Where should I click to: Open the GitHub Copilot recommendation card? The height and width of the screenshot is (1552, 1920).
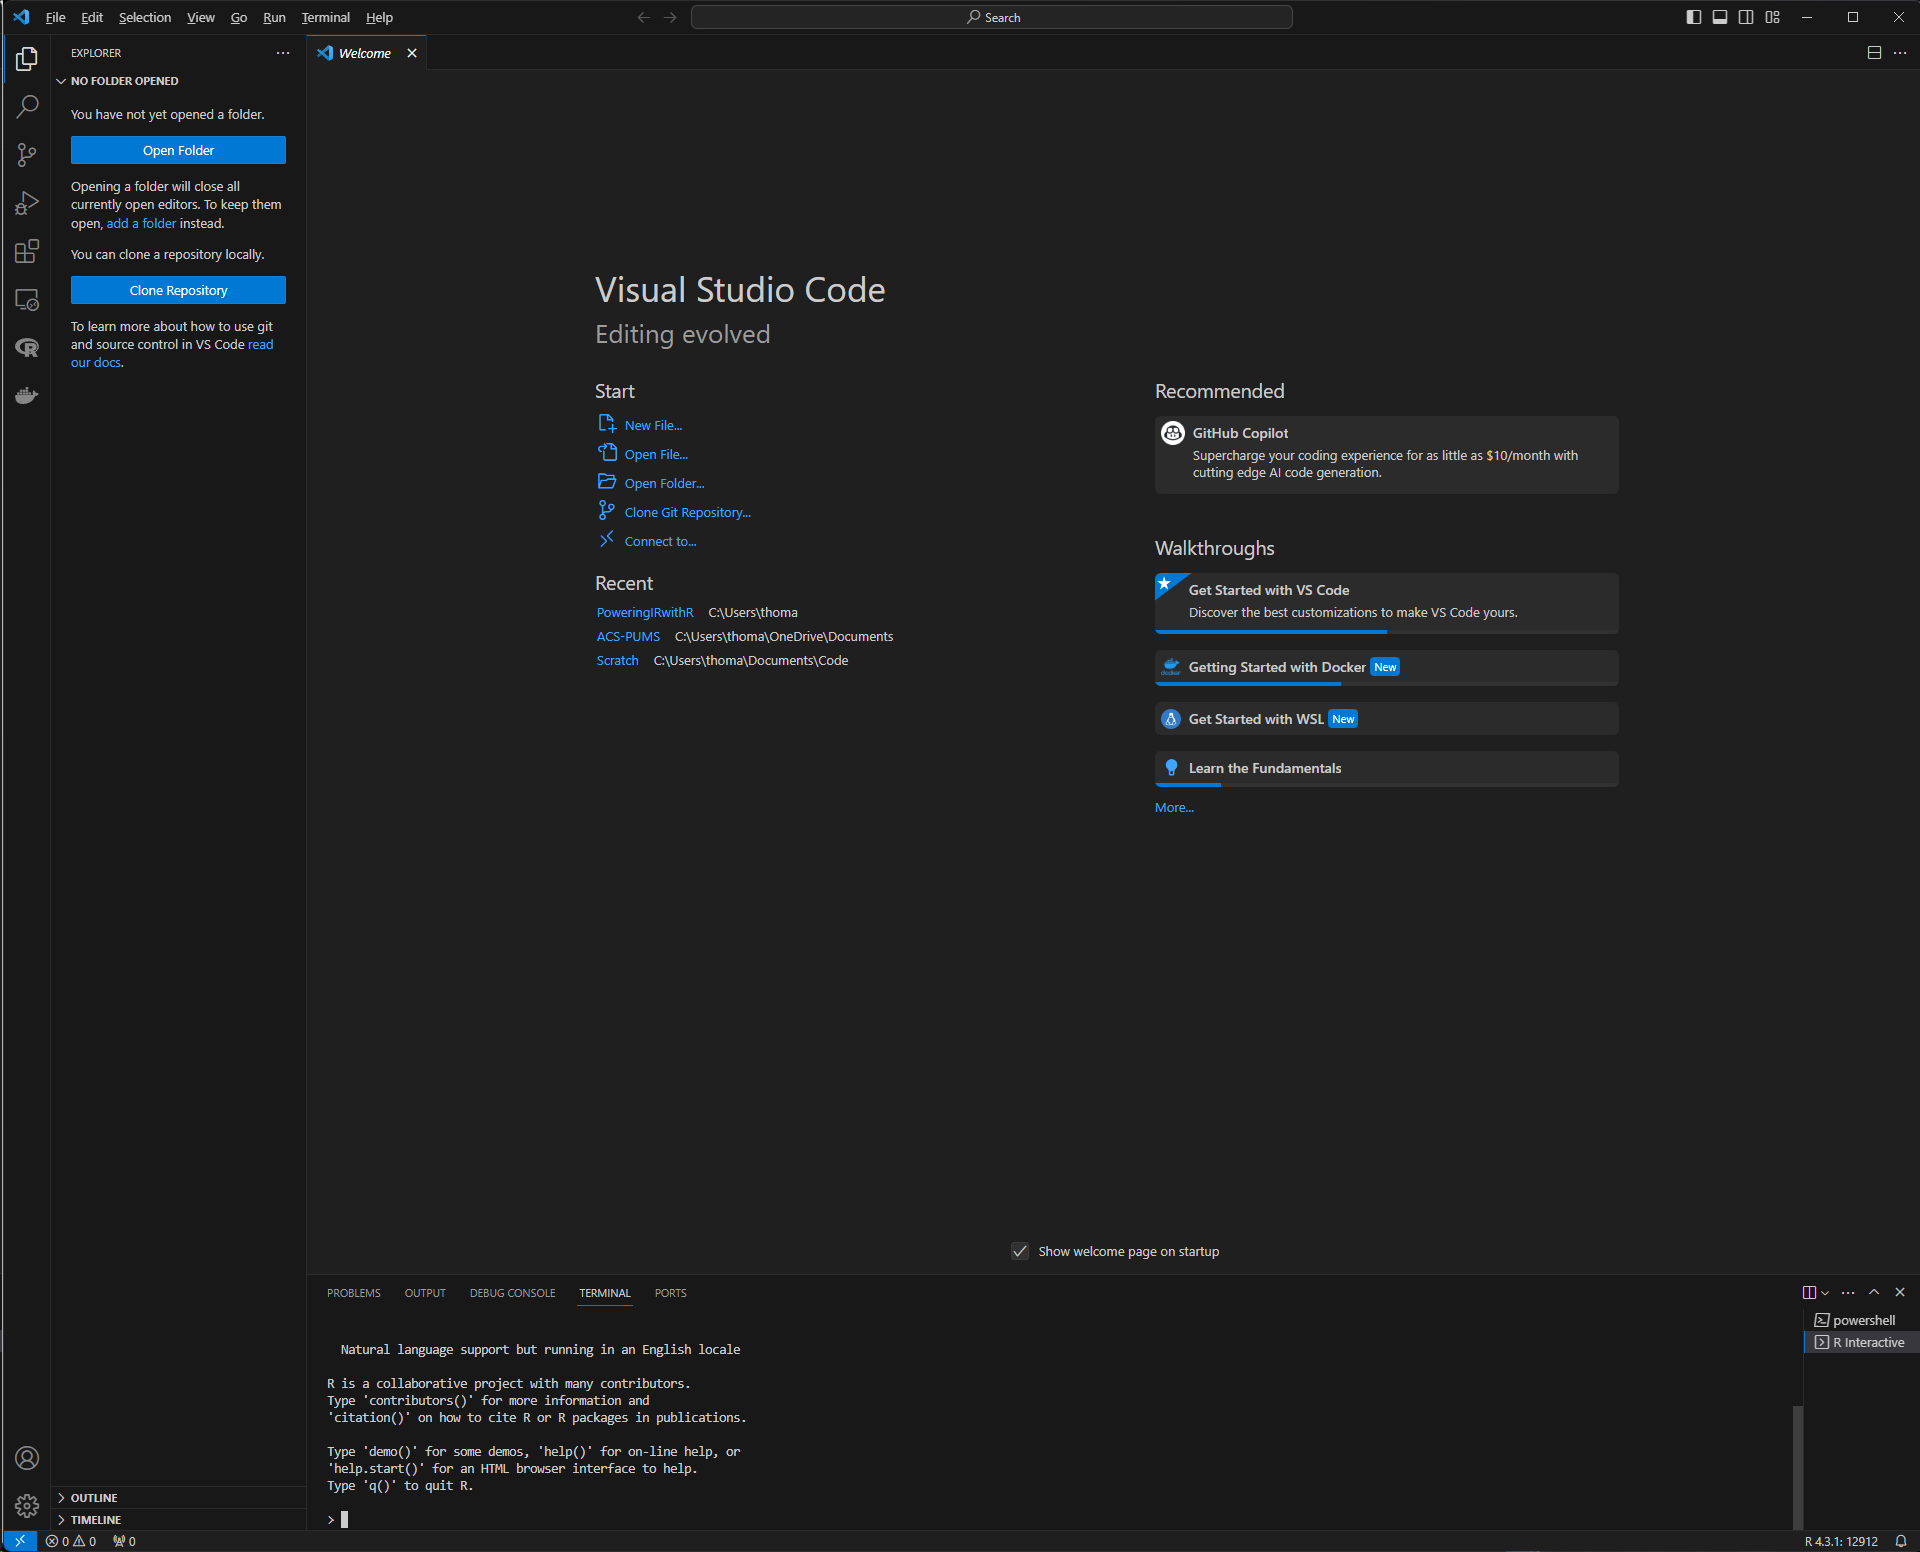pos(1386,455)
